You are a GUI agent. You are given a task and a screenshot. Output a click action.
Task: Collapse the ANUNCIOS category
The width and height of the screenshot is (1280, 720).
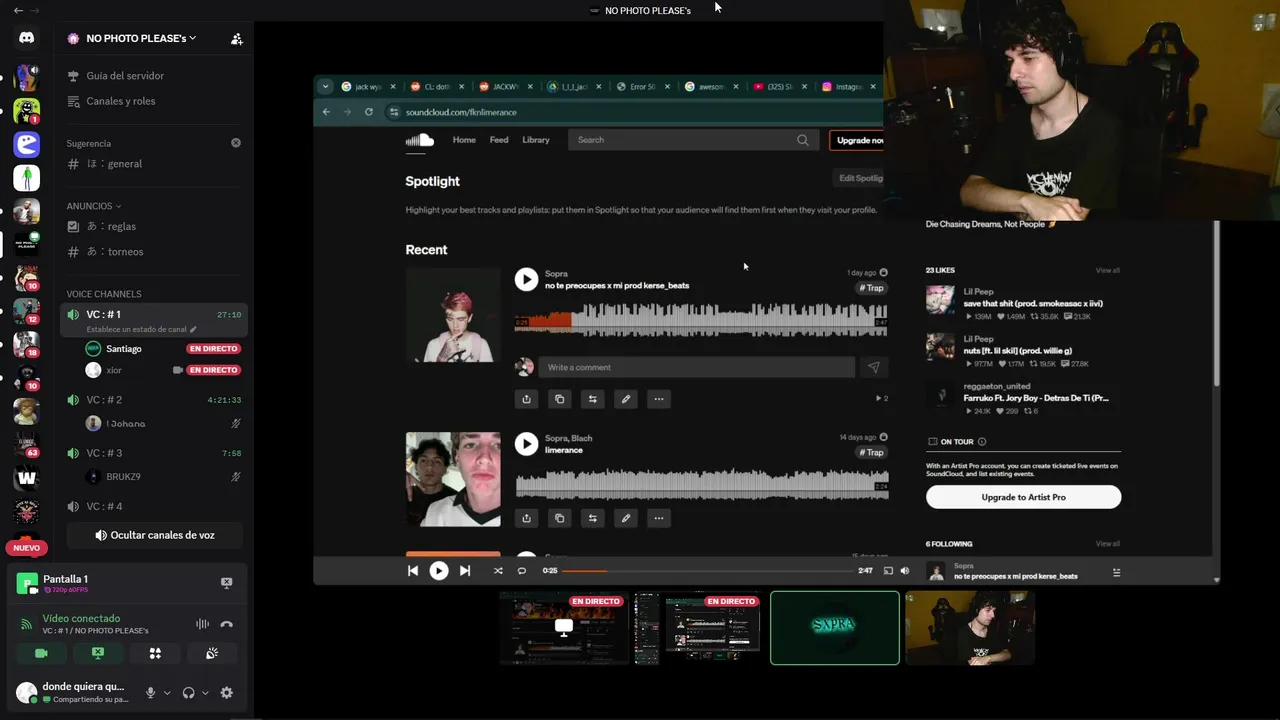pyautogui.click(x=93, y=206)
